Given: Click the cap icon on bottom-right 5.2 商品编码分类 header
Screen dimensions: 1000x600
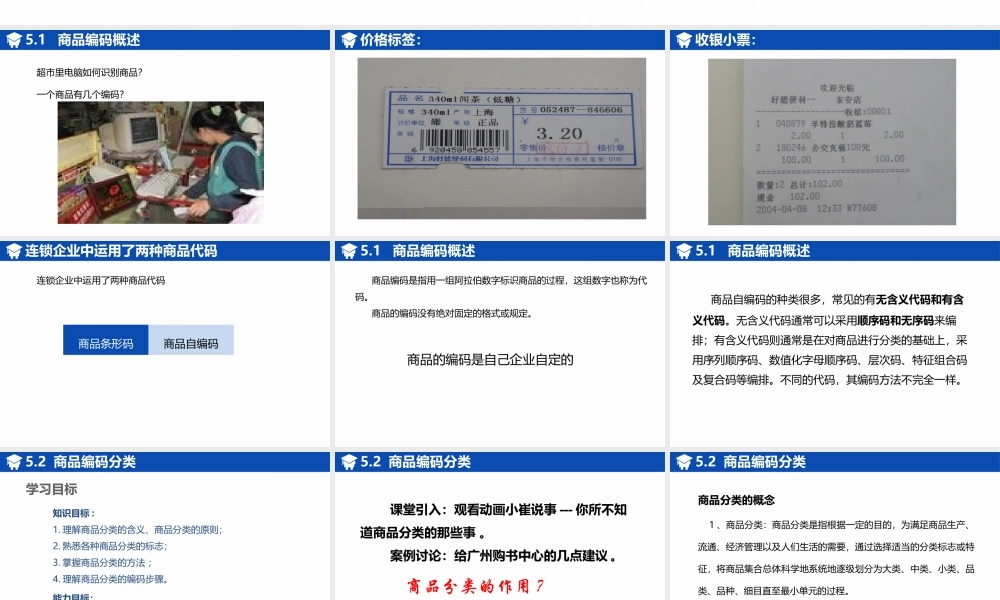Looking at the screenshot, I should [x=681, y=462].
